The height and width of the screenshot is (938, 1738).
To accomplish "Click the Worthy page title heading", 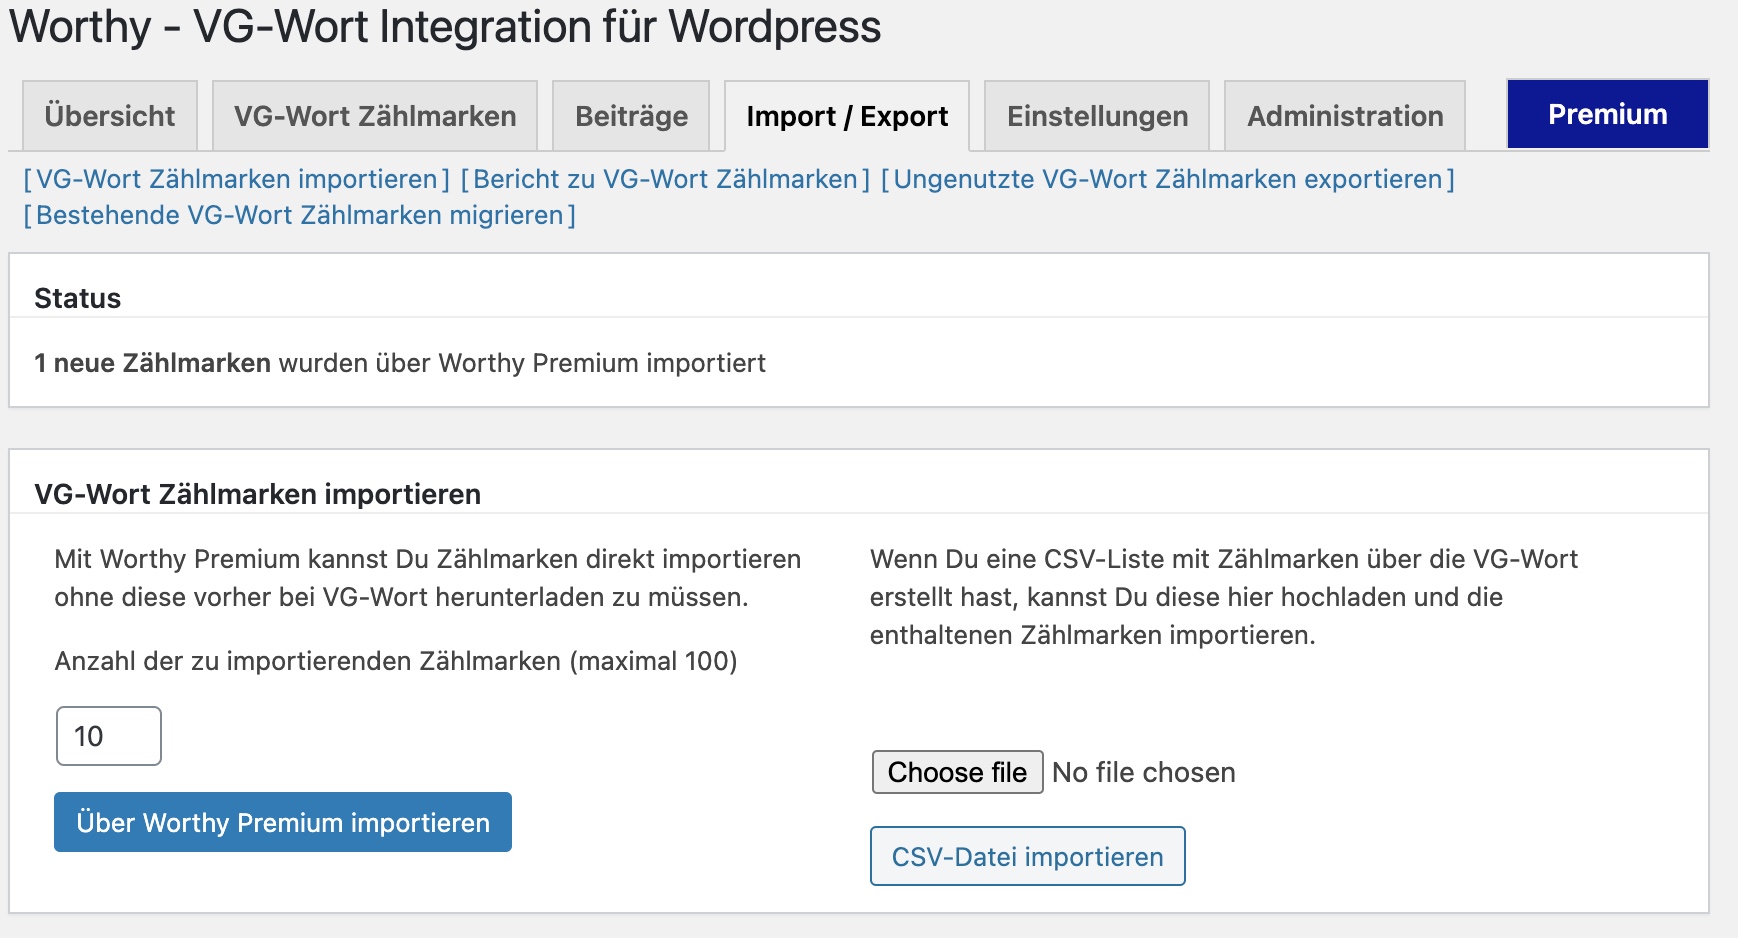I will tap(445, 27).
